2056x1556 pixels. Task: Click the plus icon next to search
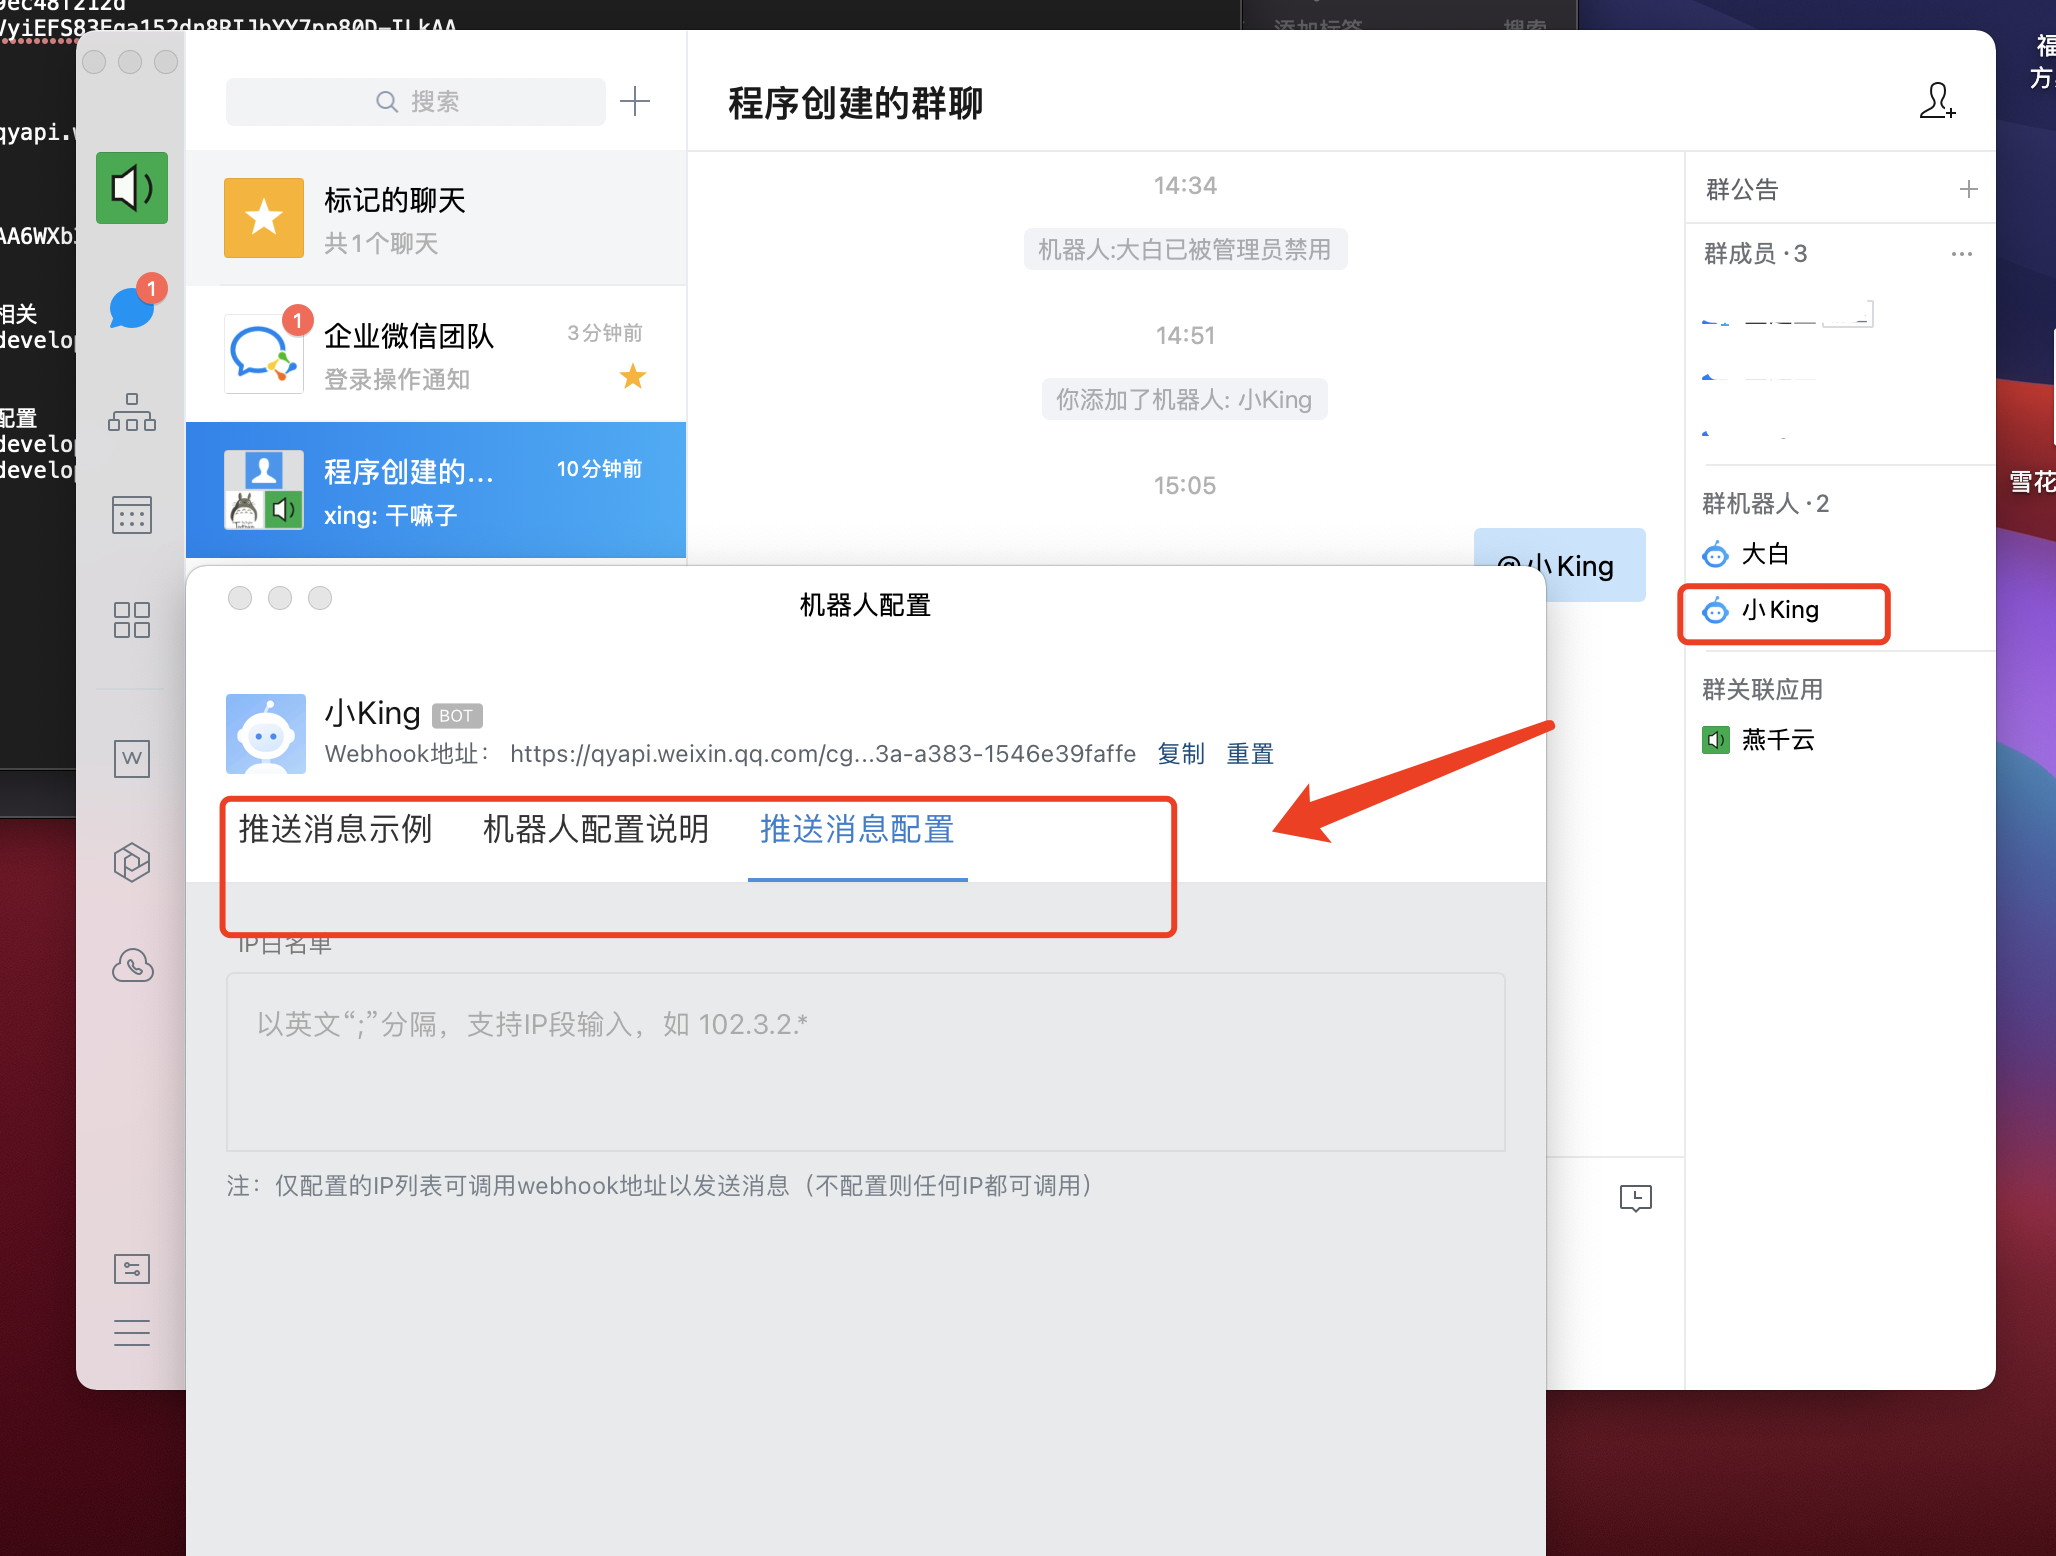coord(635,101)
